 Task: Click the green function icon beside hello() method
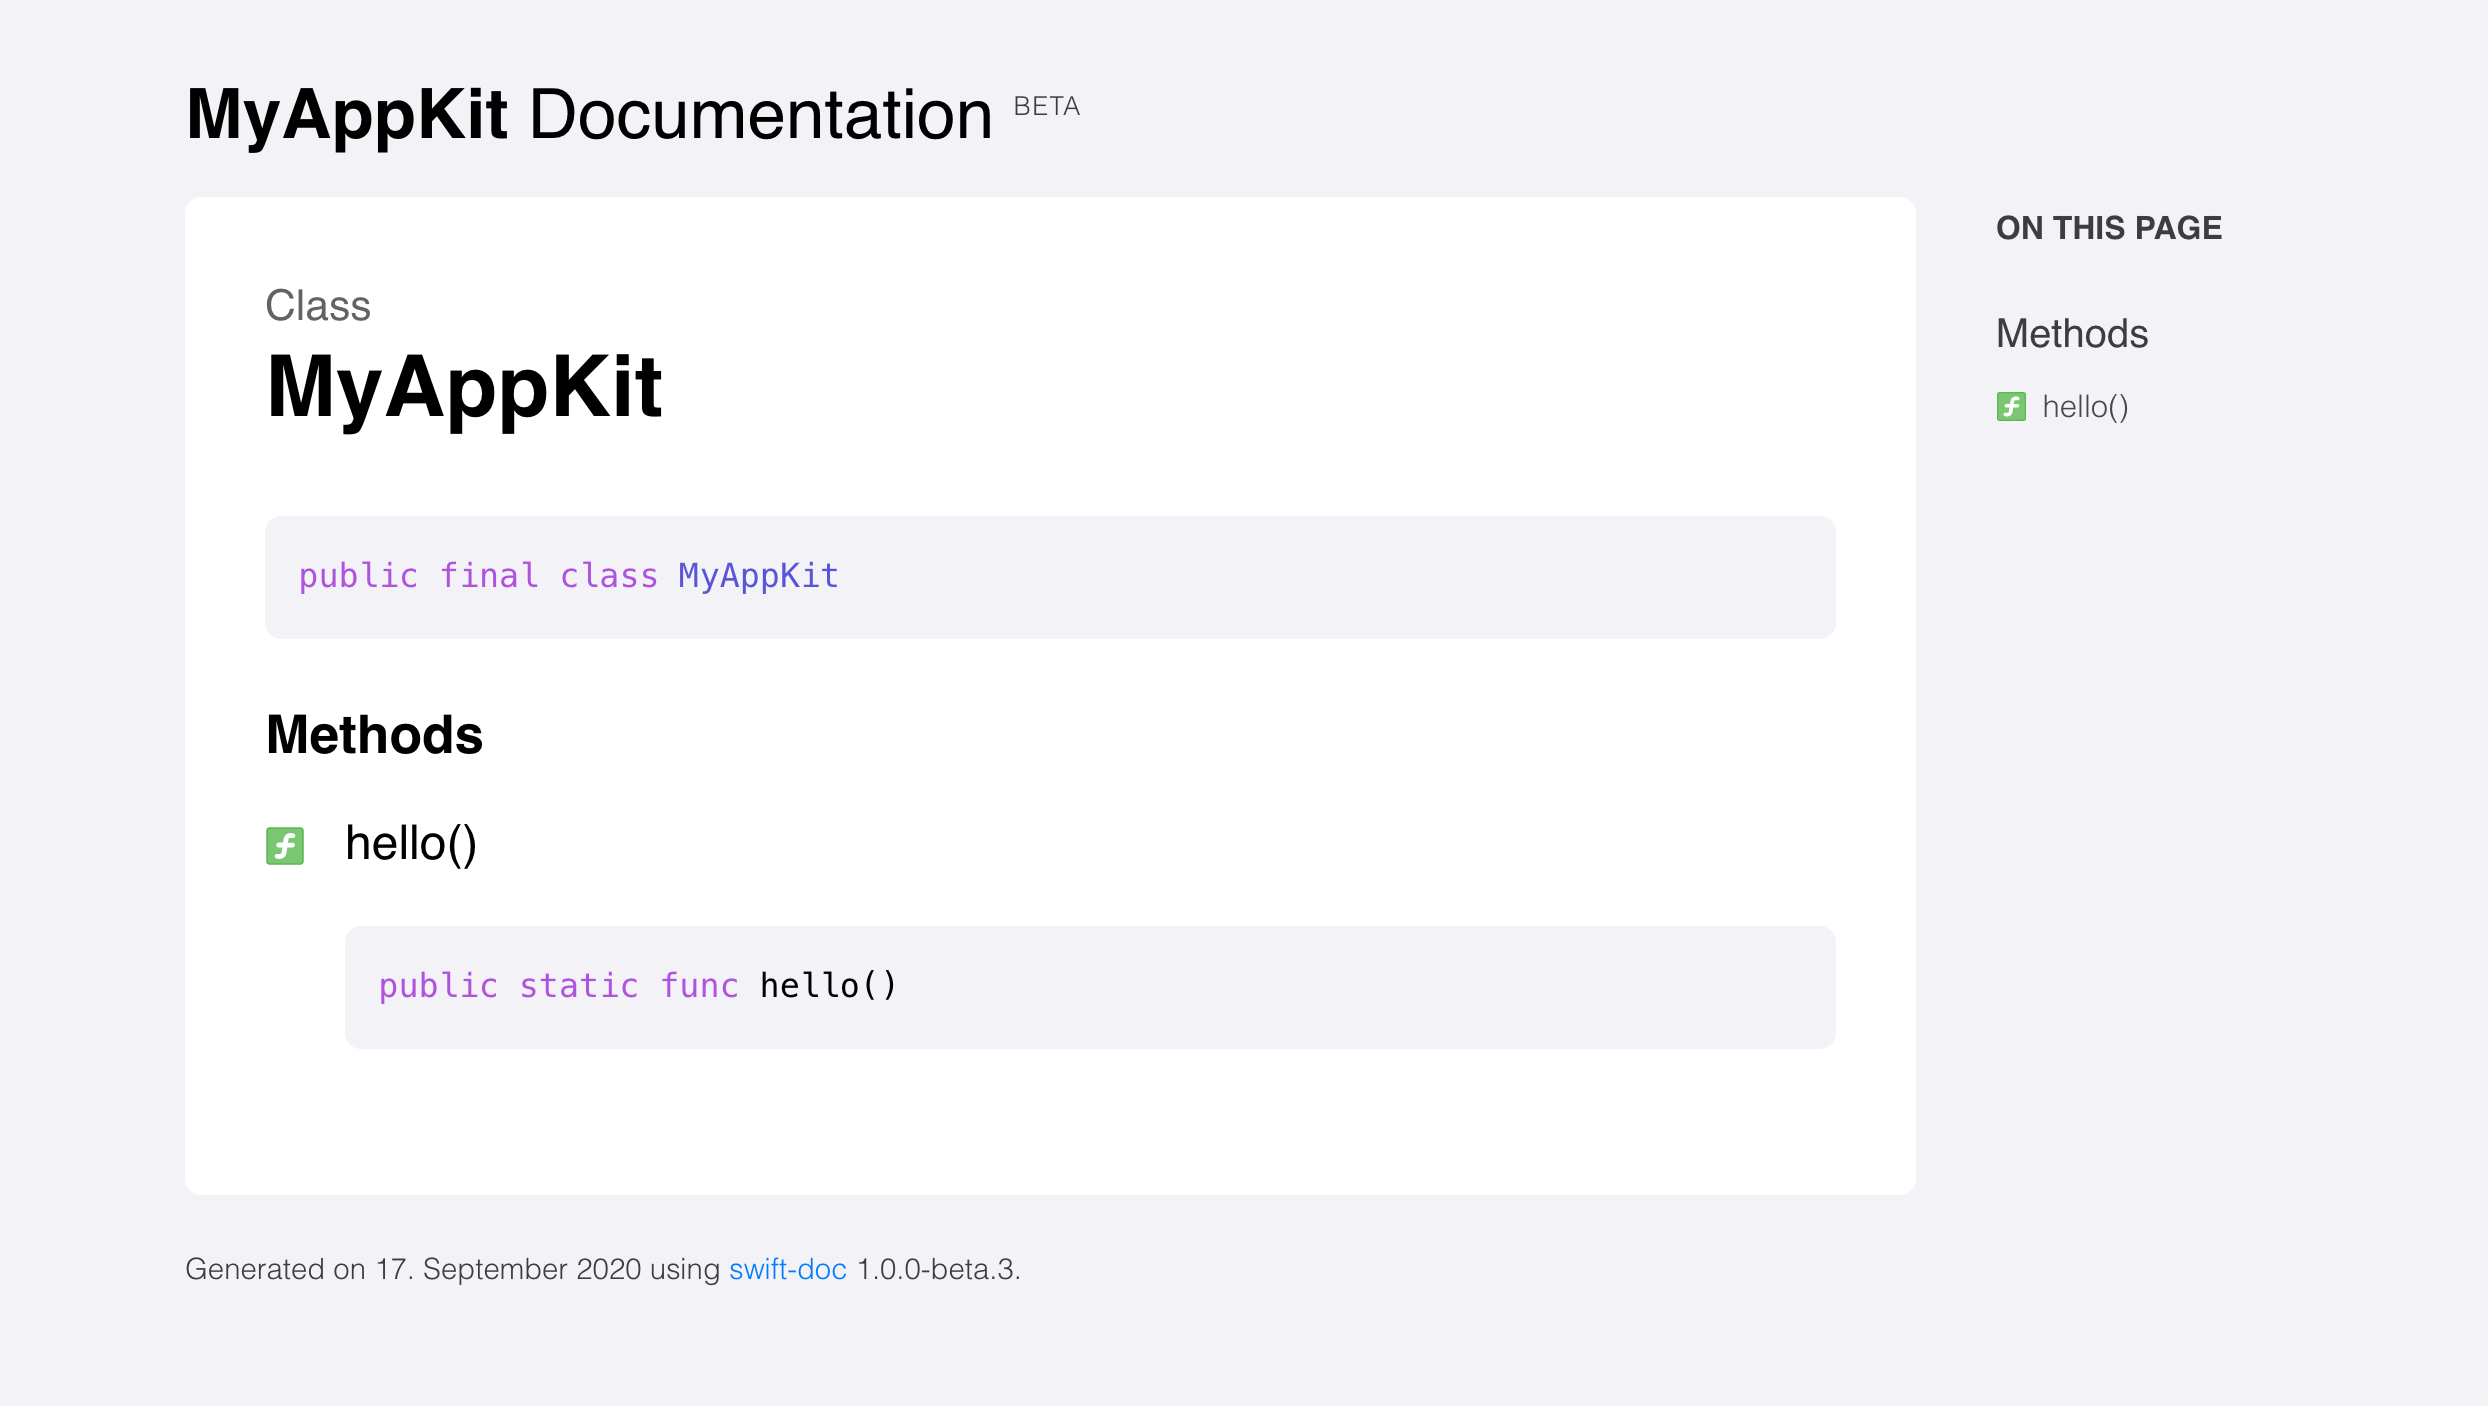coord(285,846)
